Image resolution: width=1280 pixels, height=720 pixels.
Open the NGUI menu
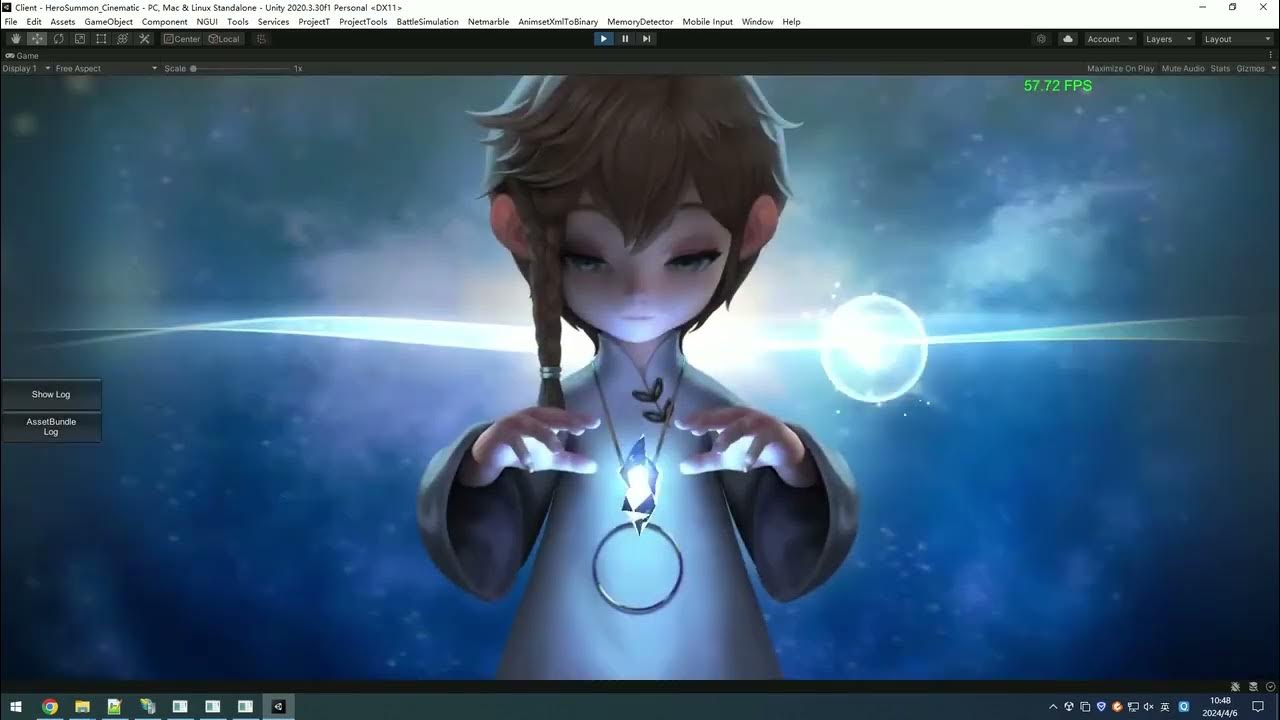coord(207,22)
